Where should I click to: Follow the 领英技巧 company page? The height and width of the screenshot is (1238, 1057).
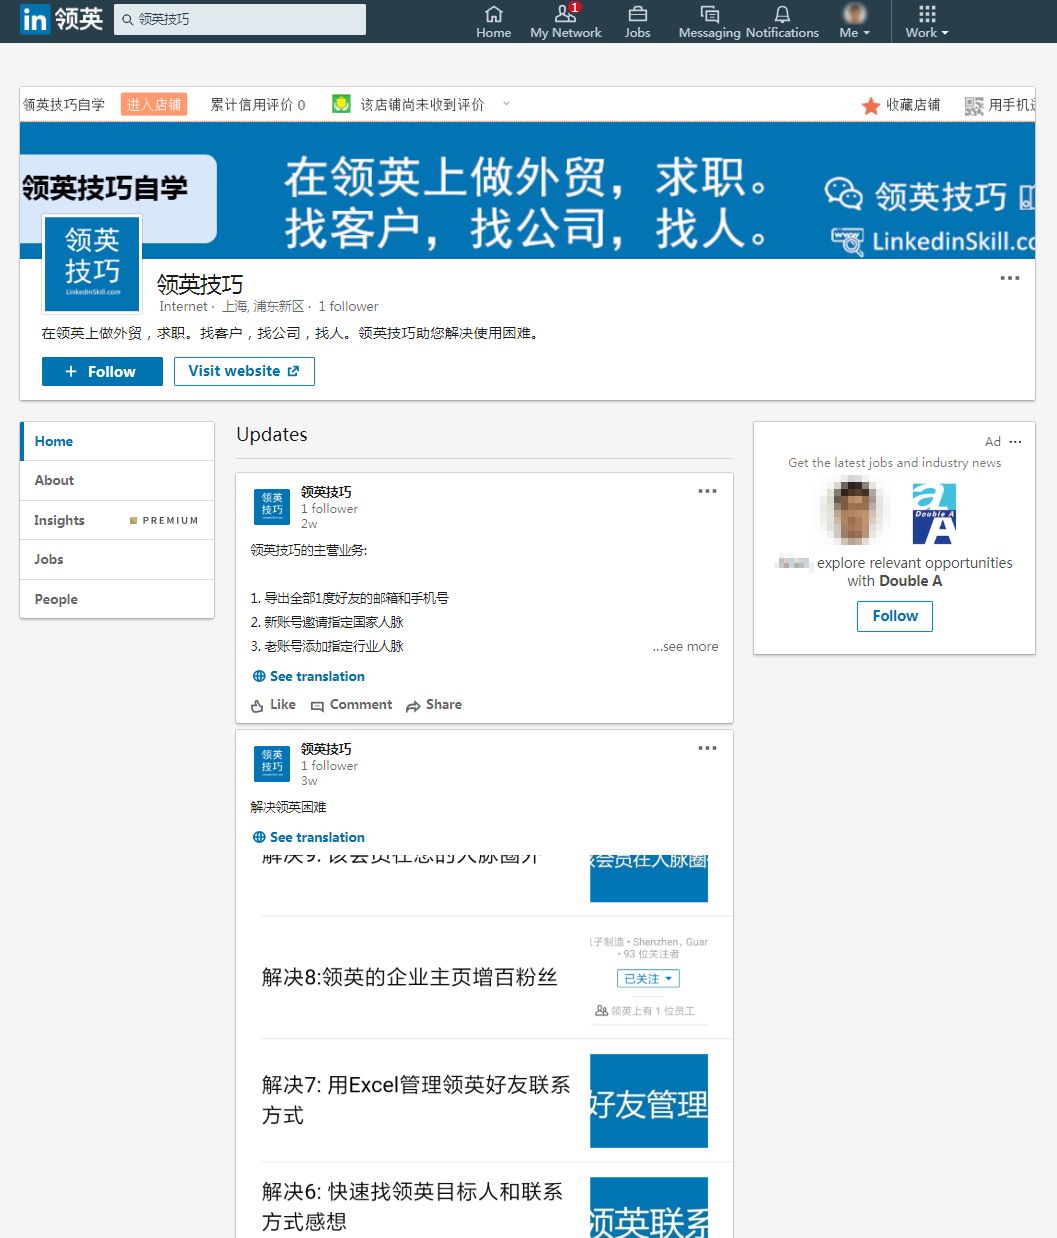coord(102,371)
